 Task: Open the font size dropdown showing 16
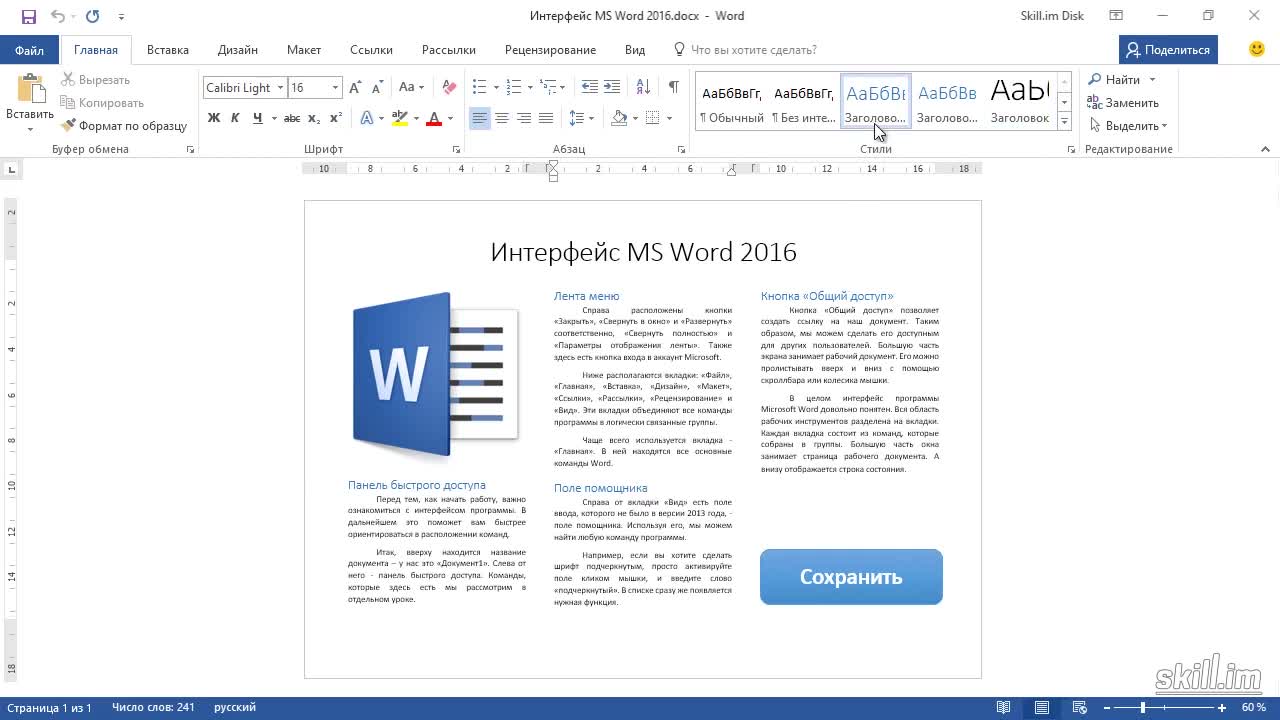(336, 88)
